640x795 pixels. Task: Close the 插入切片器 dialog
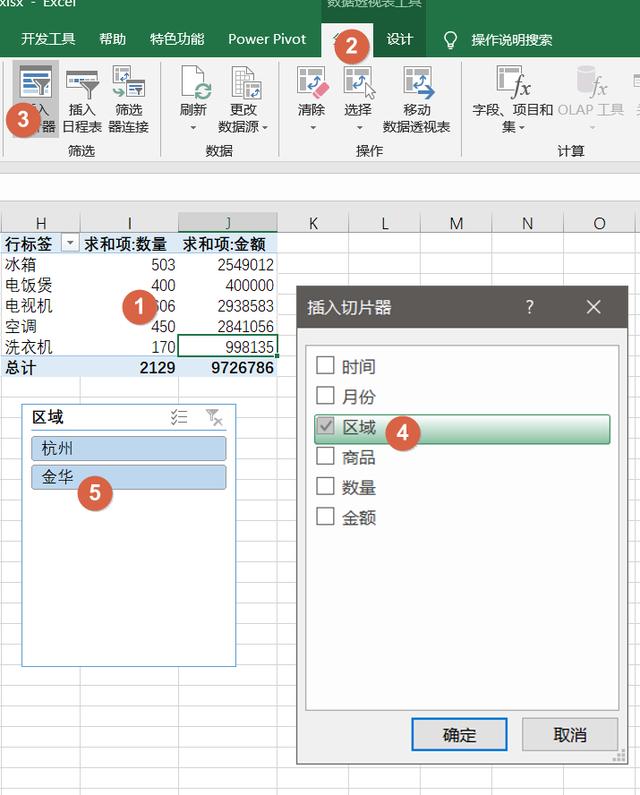(593, 307)
